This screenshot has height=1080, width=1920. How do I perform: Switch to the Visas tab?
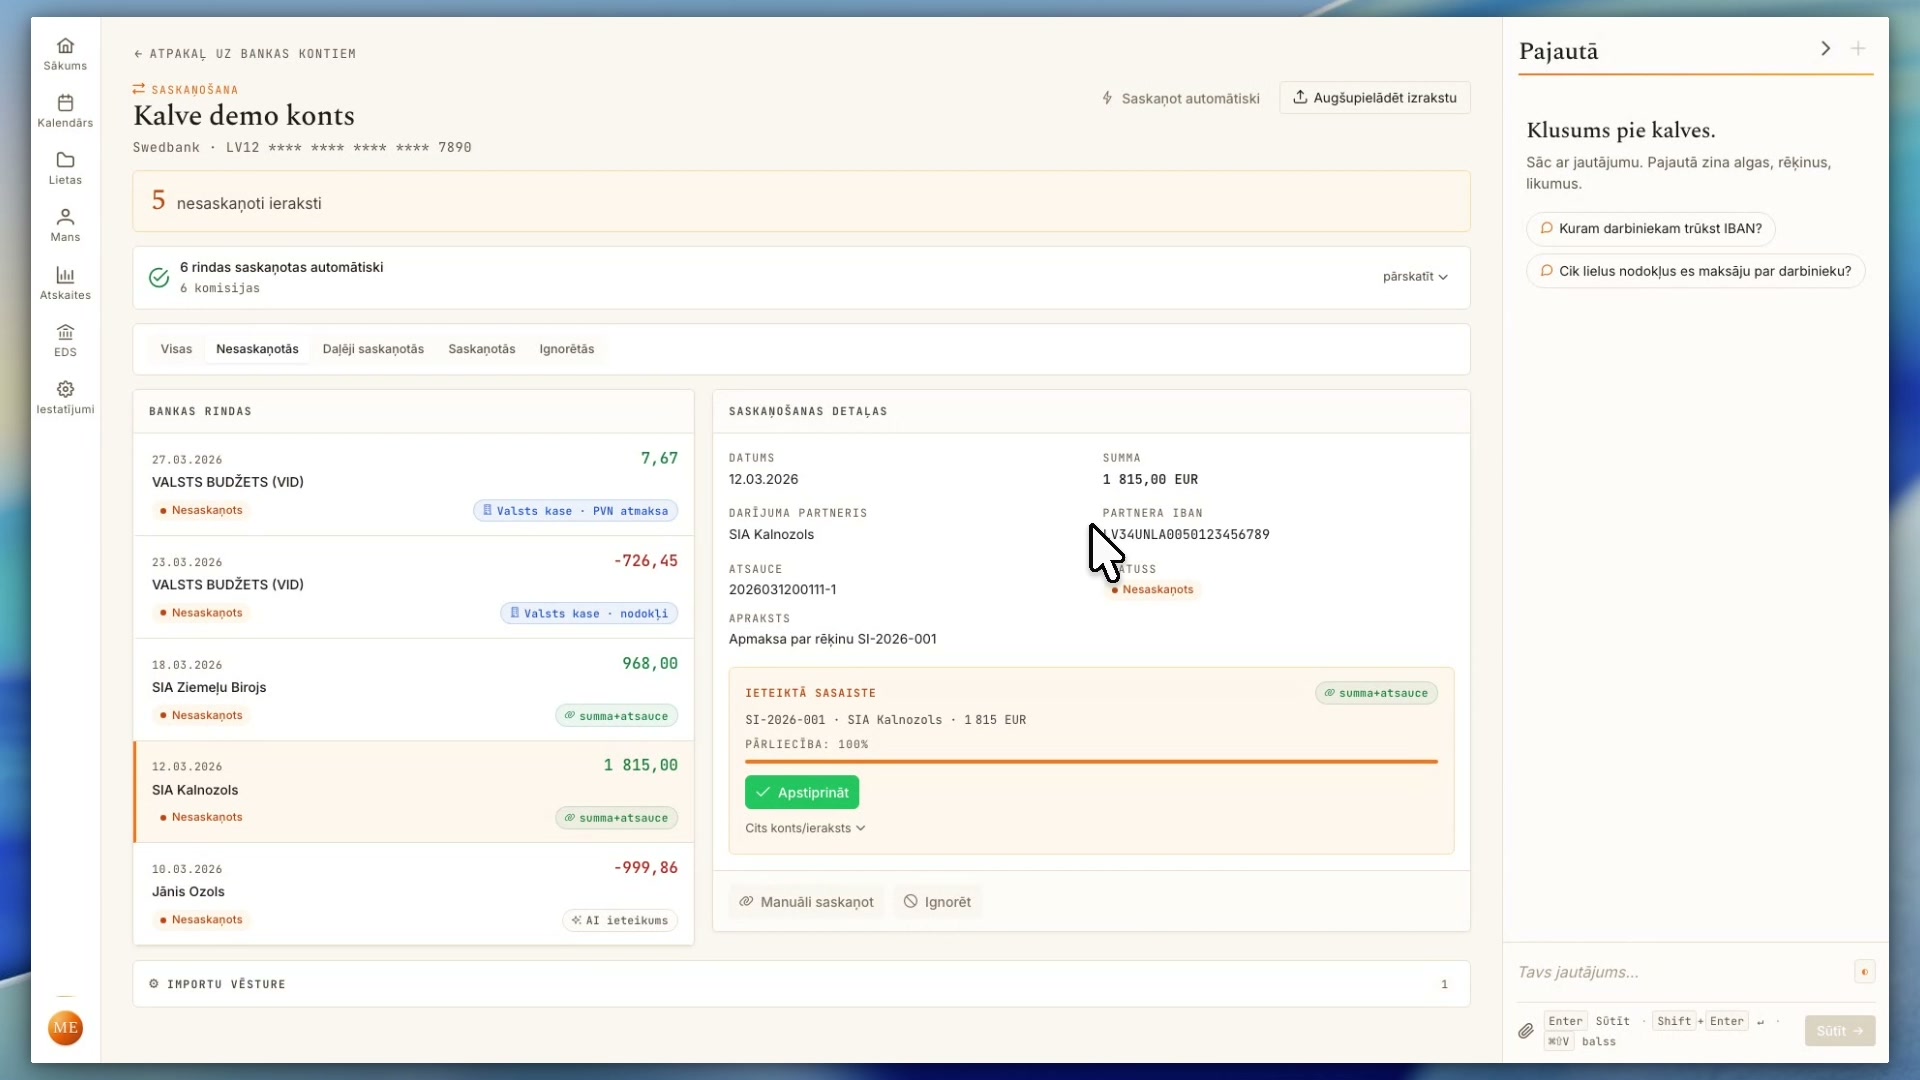(176, 349)
